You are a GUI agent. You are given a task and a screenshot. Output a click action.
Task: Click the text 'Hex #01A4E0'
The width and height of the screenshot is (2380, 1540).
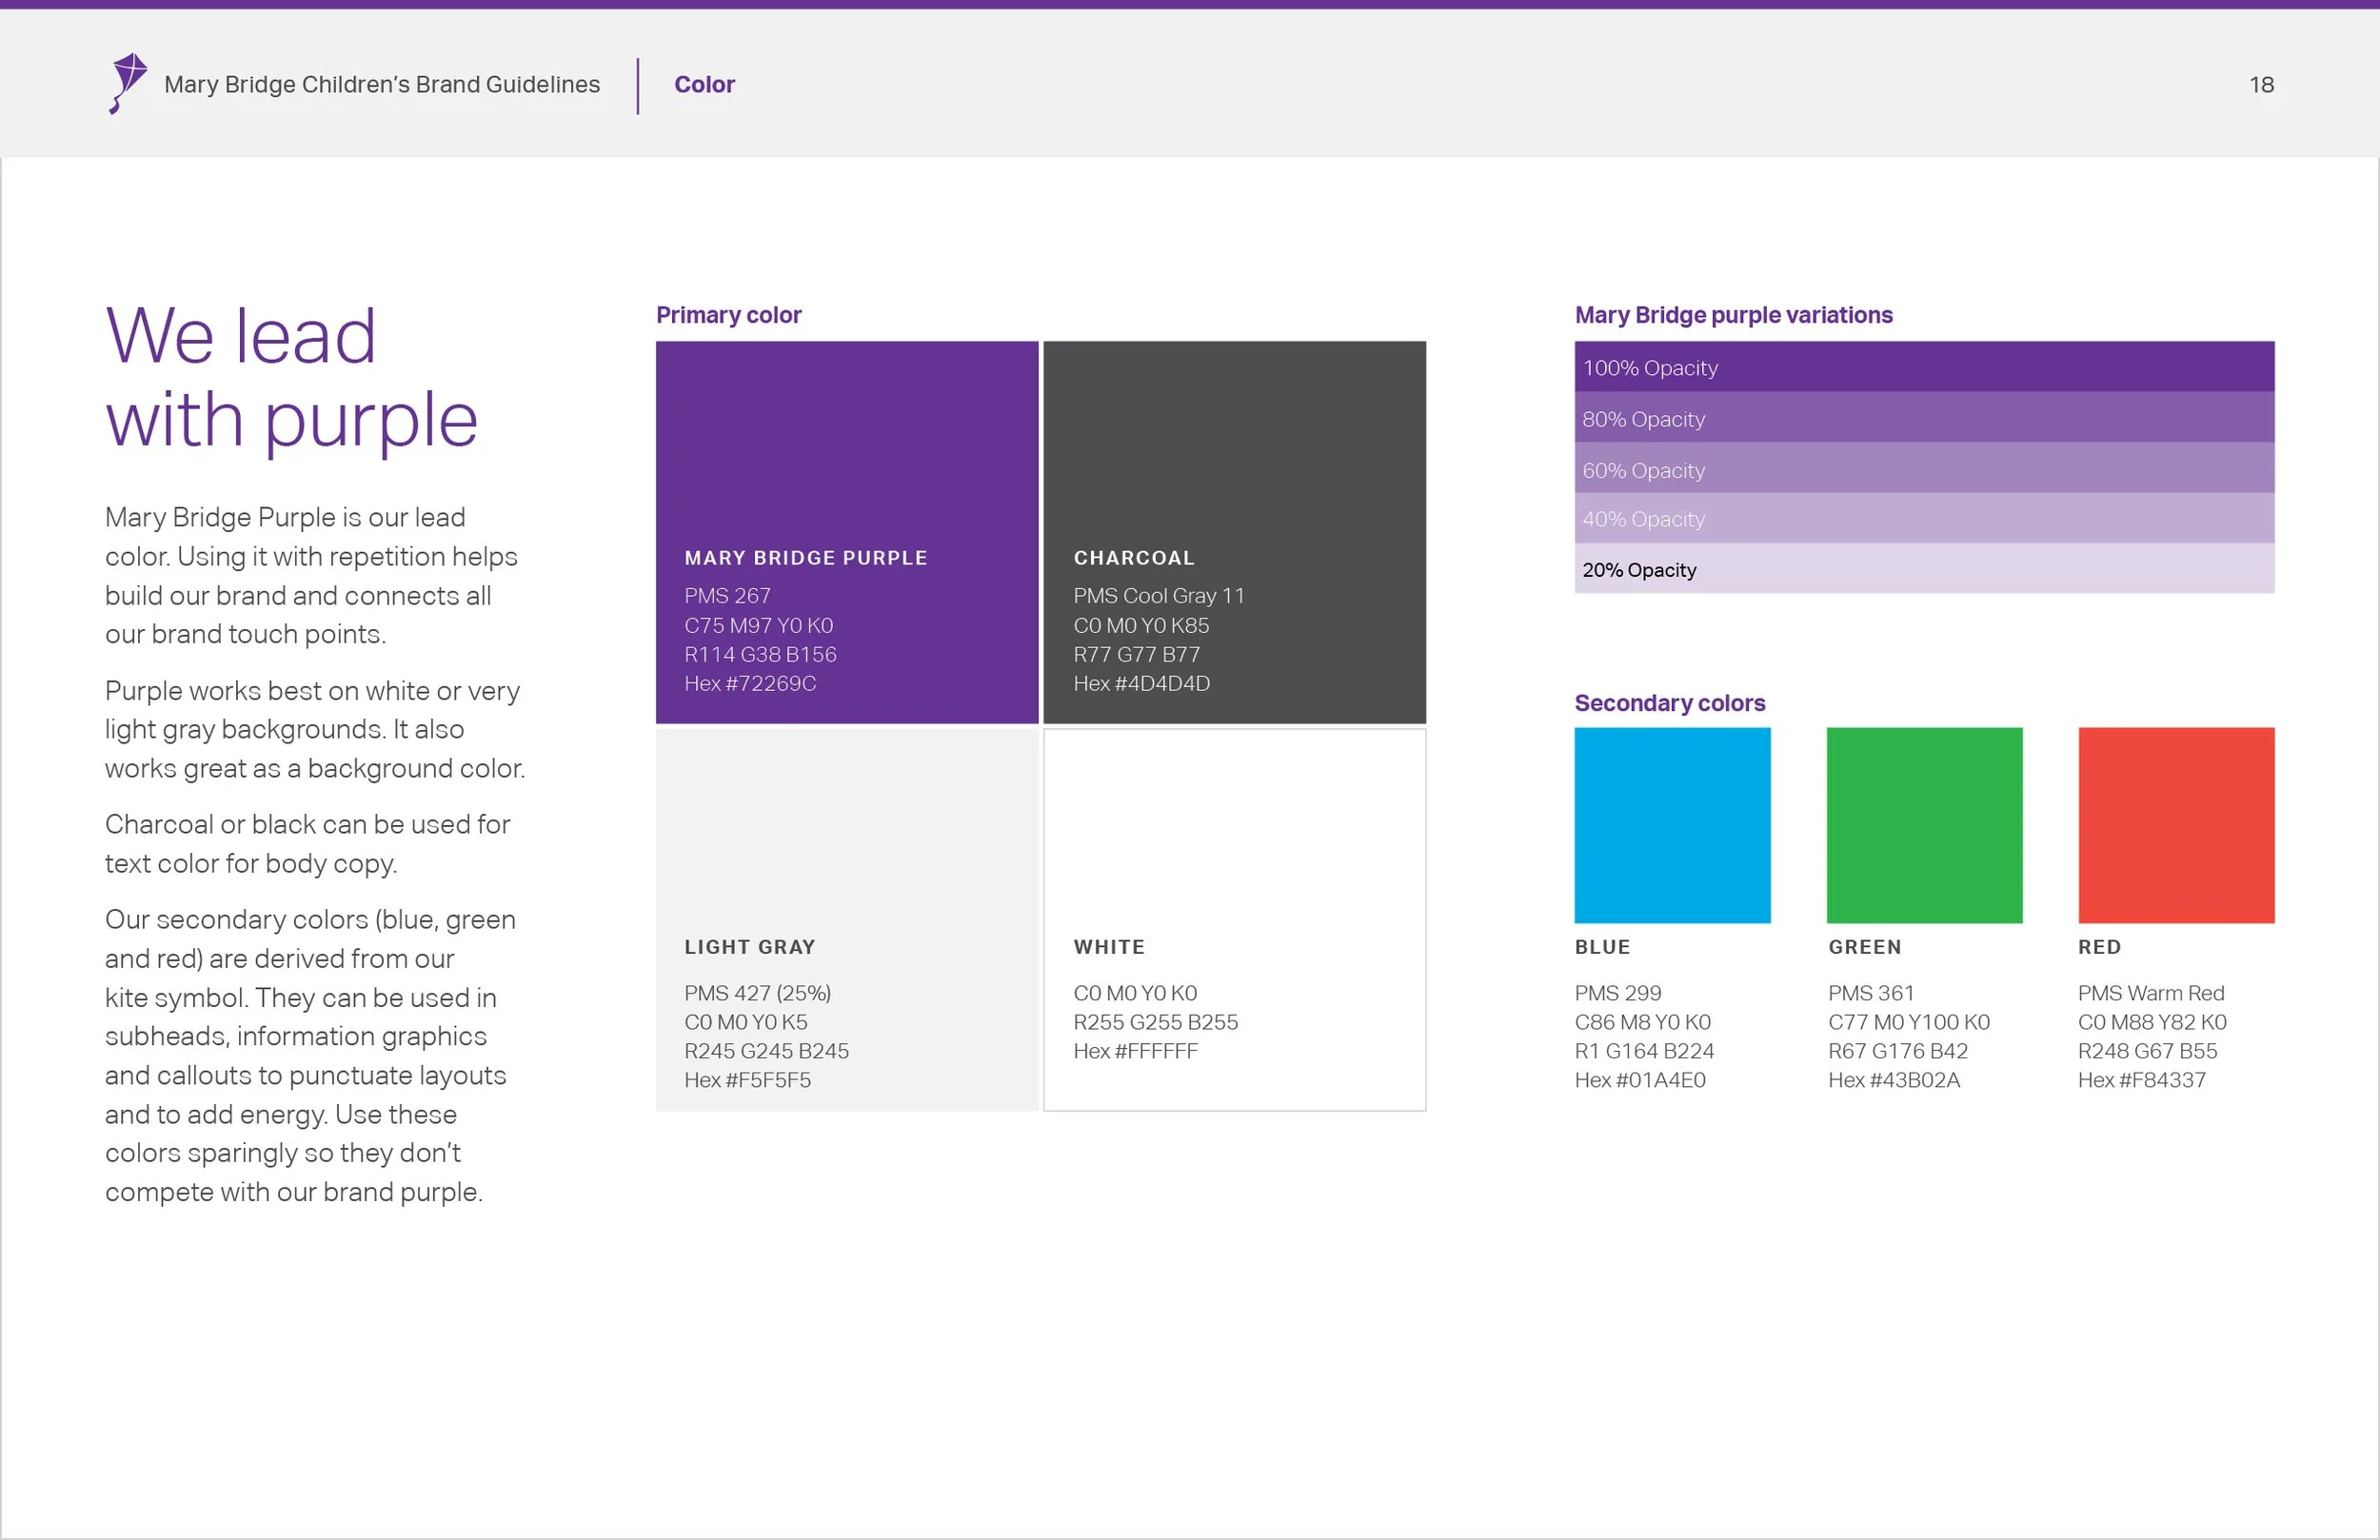coord(1640,1080)
